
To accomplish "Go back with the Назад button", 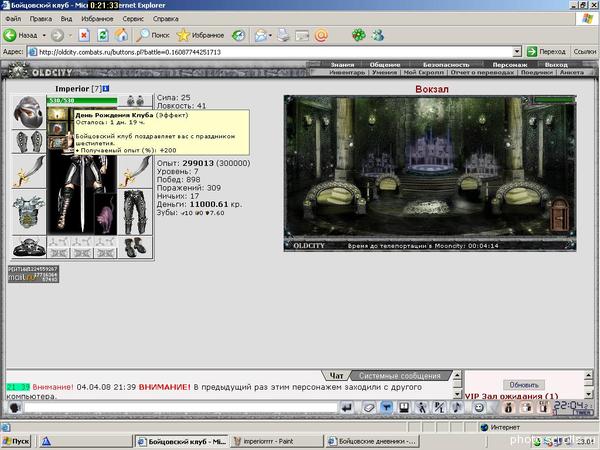I will pyautogui.click(x=21, y=36).
